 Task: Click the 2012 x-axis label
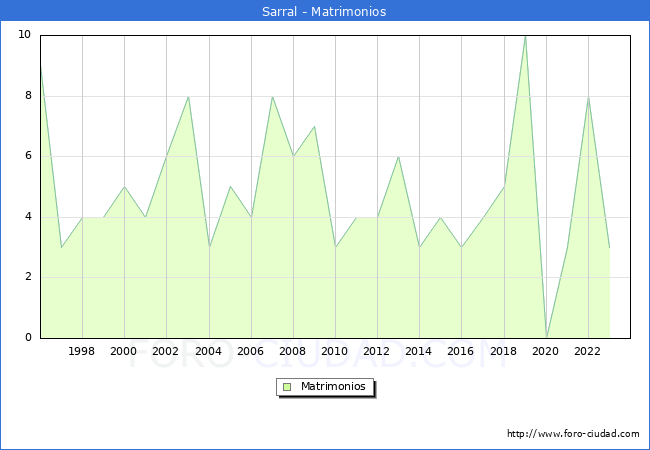click(376, 351)
